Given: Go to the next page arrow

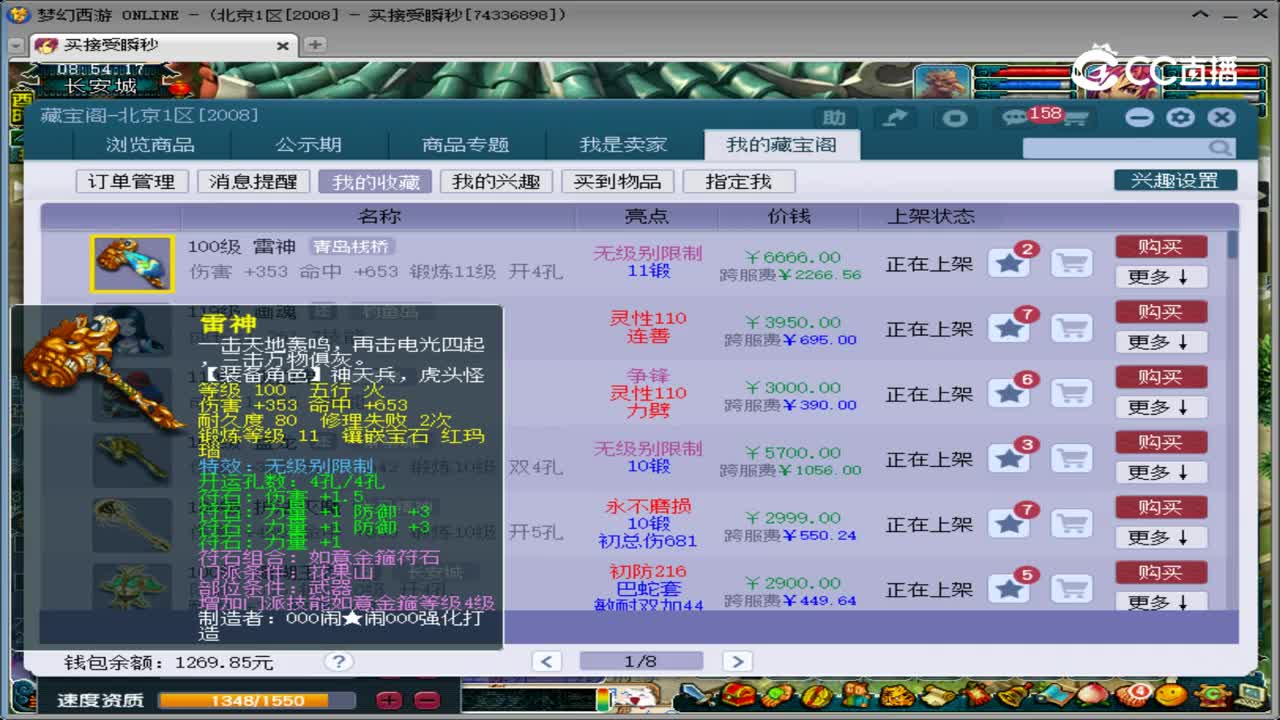Looking at the screenshot, I should point(737,661).
